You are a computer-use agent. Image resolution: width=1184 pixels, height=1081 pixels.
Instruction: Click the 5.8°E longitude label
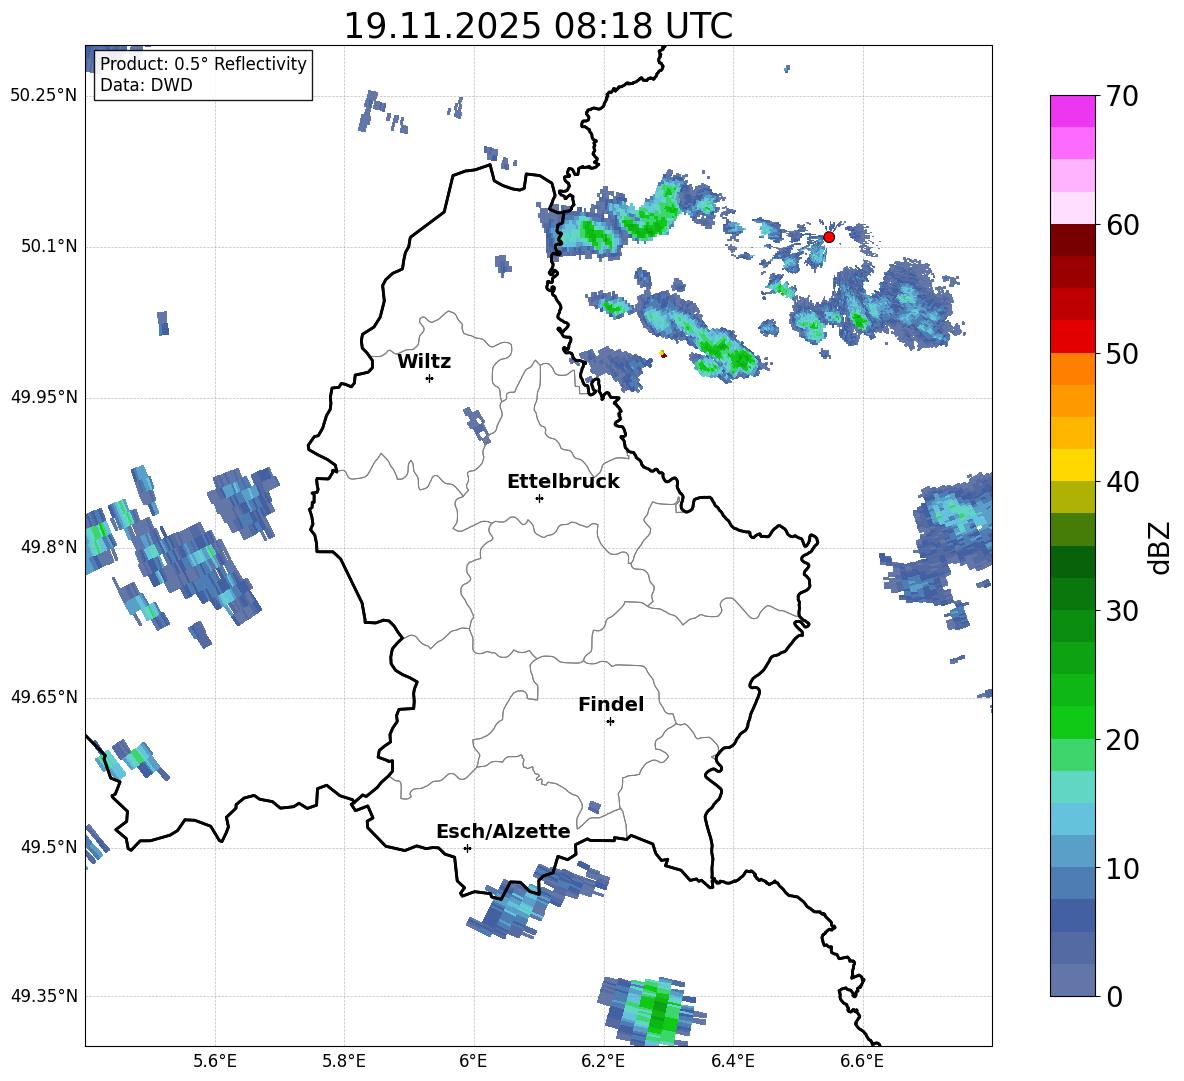pyautogui.click(x=344, y=1061)
